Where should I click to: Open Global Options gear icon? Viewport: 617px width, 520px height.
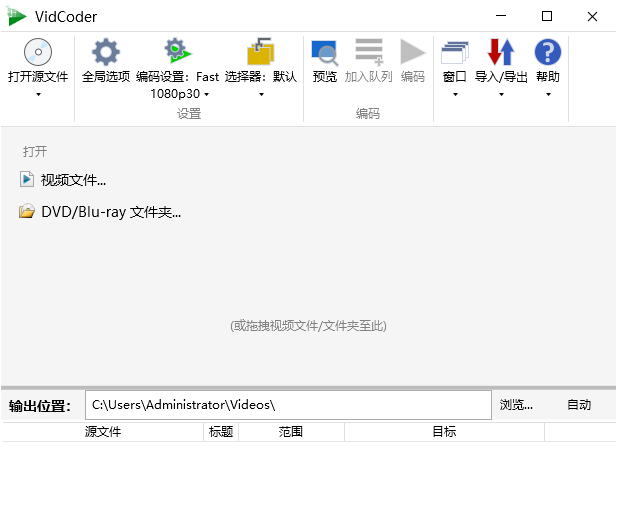(105, 52)
